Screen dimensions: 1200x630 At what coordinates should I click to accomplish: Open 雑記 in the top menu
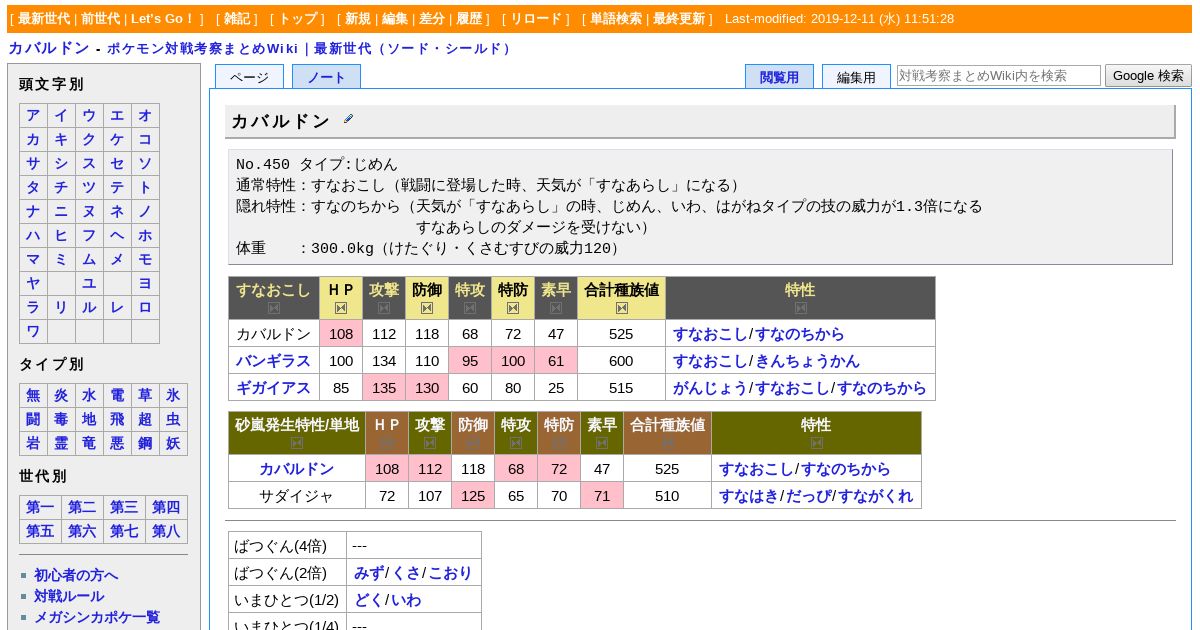pyautogui.click(x=237, y=19)
